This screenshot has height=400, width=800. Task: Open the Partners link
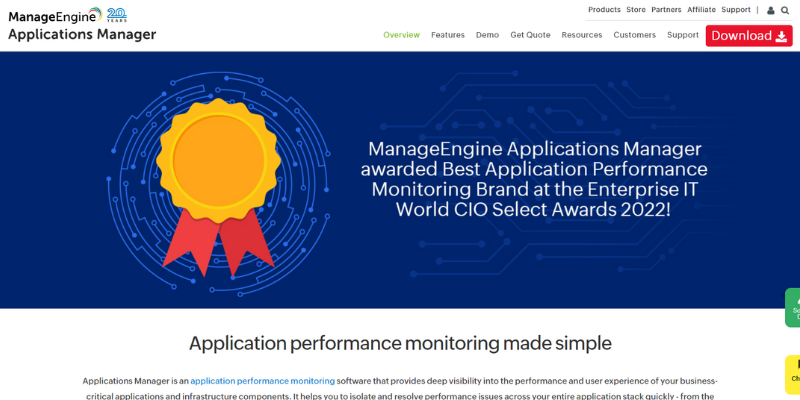[x=666, y=10]
